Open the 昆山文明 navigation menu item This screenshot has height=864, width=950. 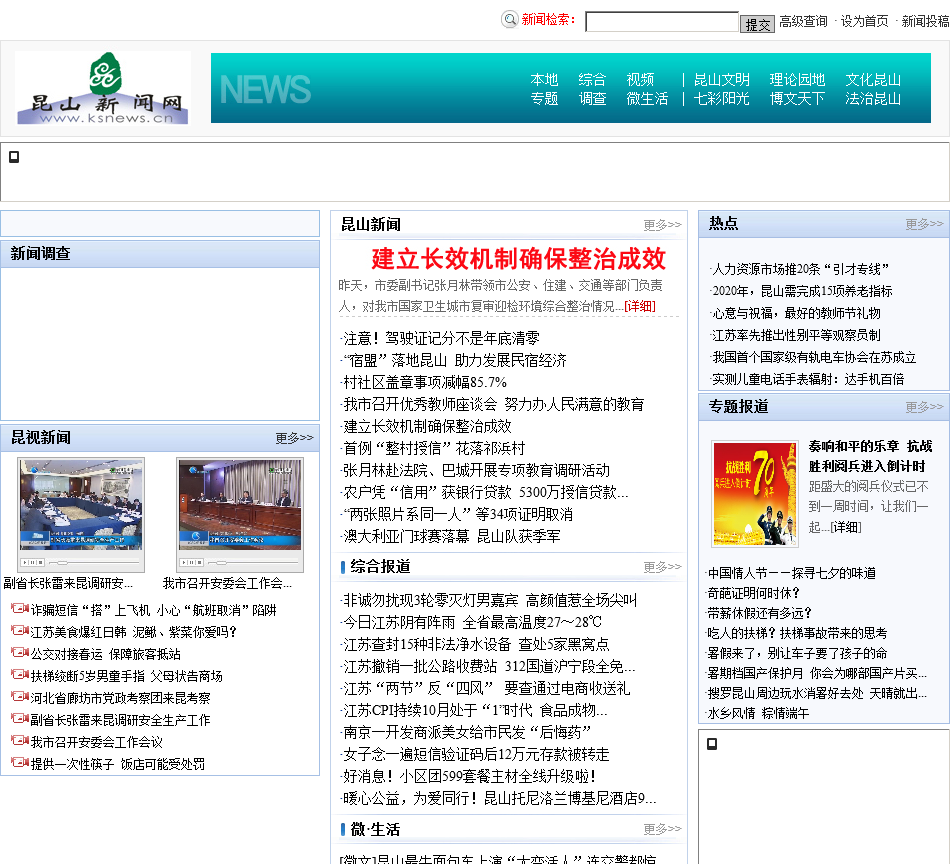721,80
